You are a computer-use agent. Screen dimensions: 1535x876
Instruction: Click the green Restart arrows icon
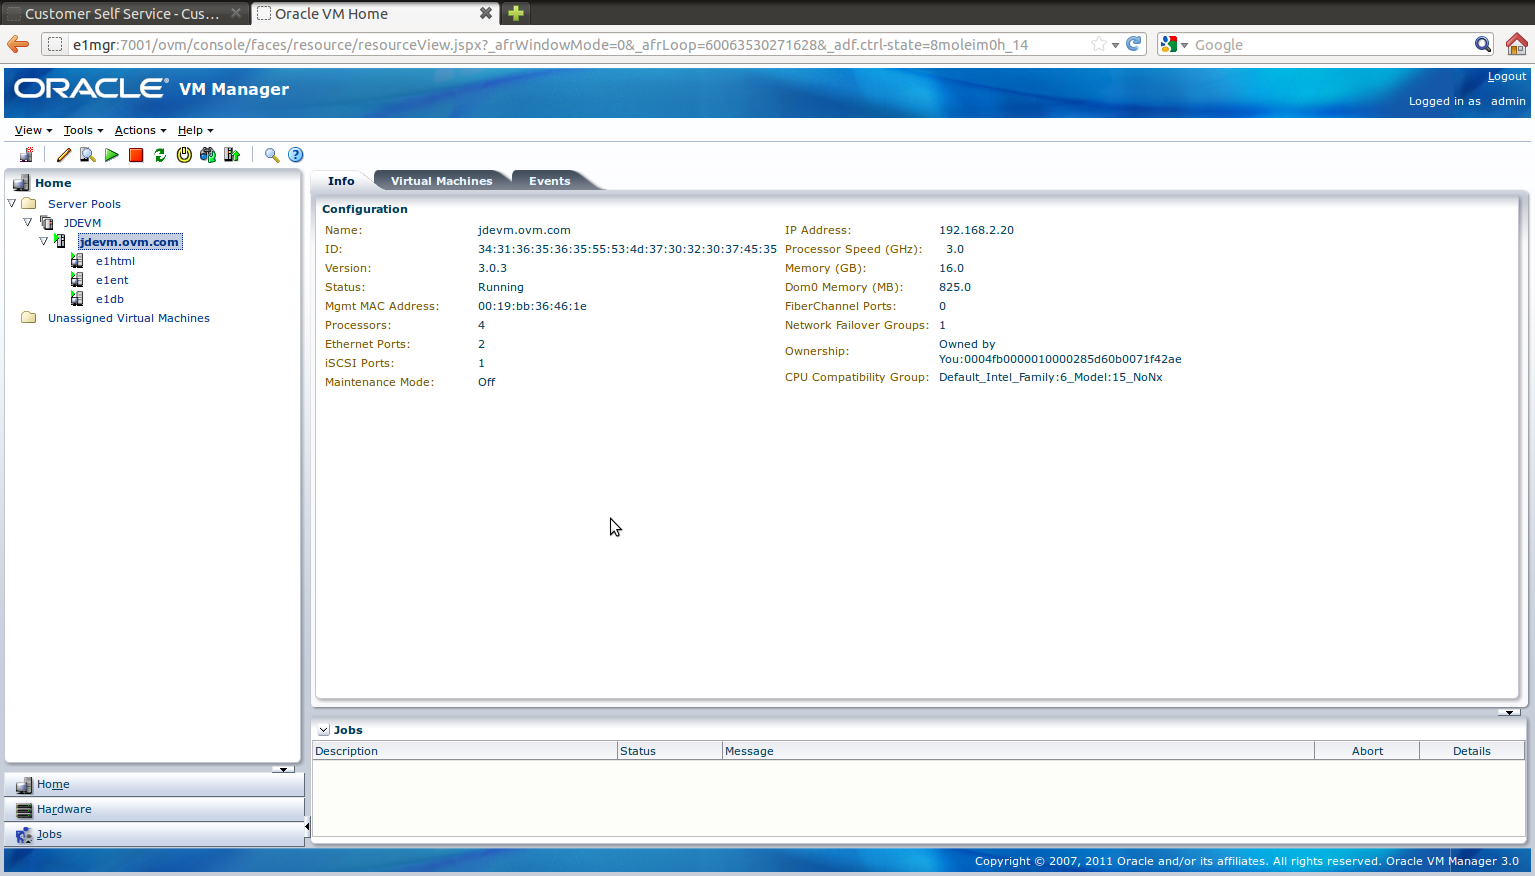click(x=160, y=155)
